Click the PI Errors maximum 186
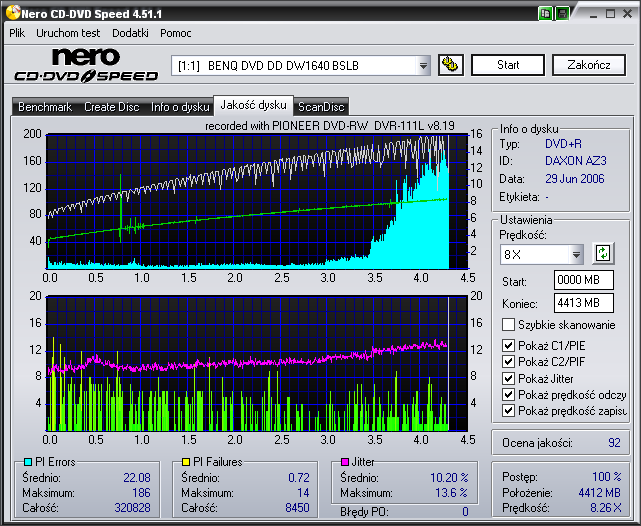The width and height of the screenshot is (641, 526). pos(141,492)
